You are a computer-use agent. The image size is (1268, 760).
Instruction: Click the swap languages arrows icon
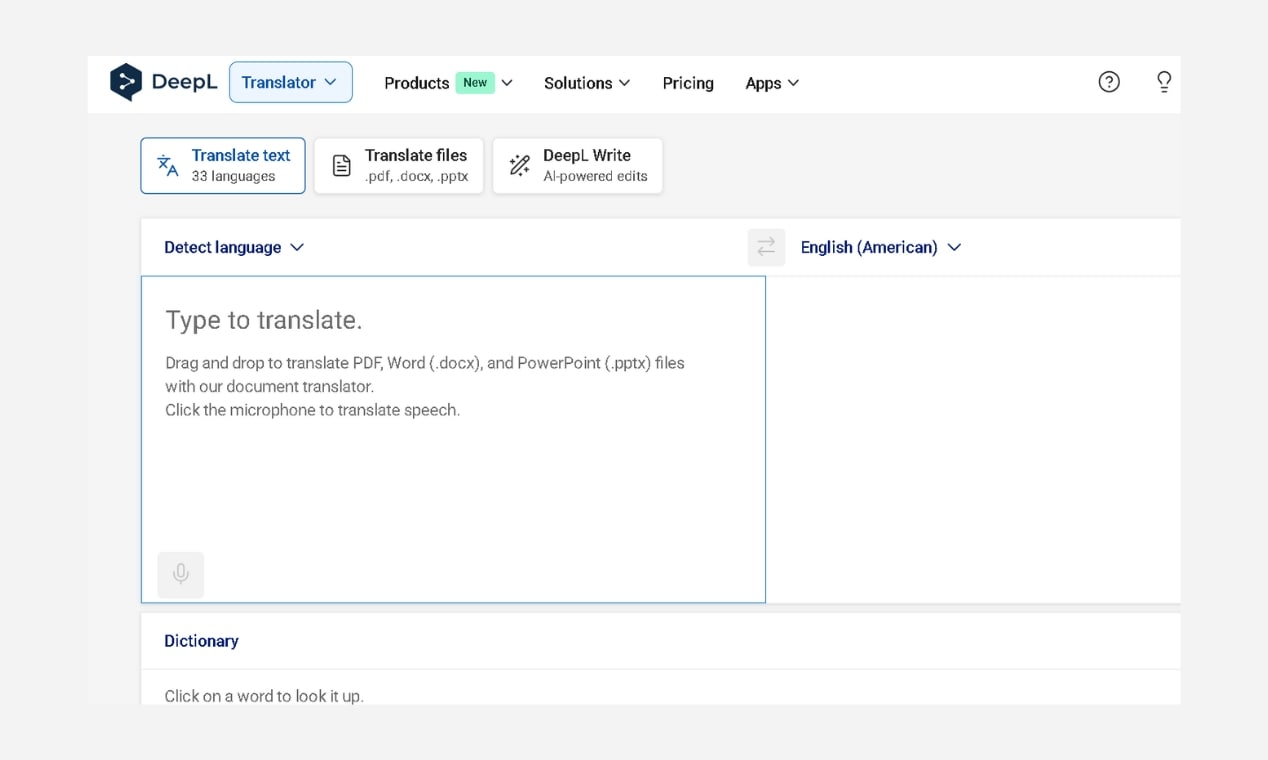point(766,247)
